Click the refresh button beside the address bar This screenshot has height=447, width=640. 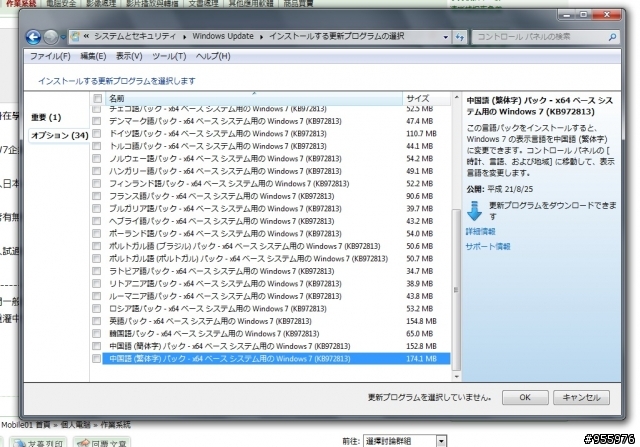coord(460,37)
